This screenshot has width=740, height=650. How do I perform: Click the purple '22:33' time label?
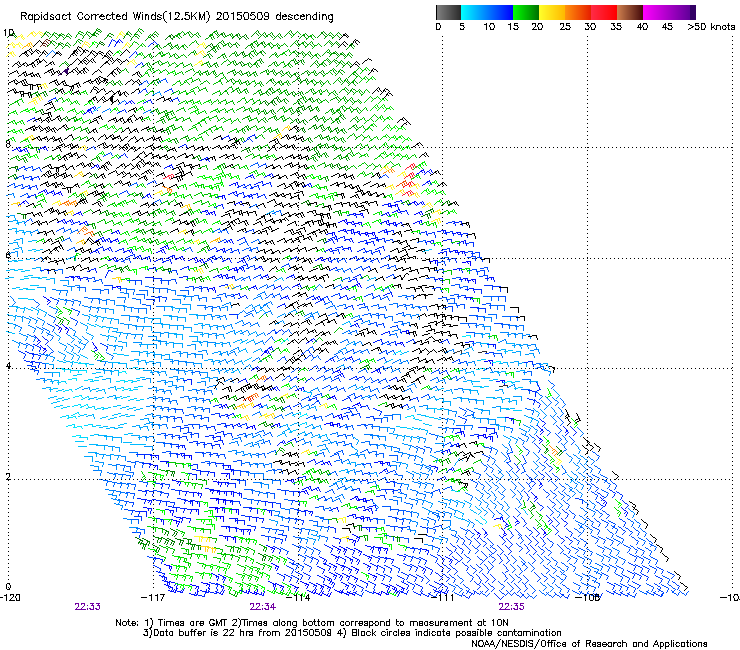pyautogui.click(x=87, y=607)
